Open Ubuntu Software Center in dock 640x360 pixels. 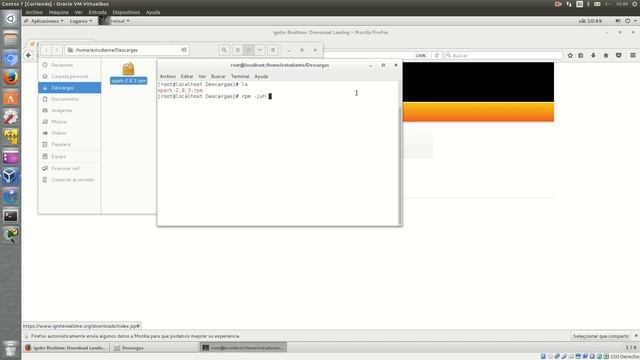pos(11,98)
